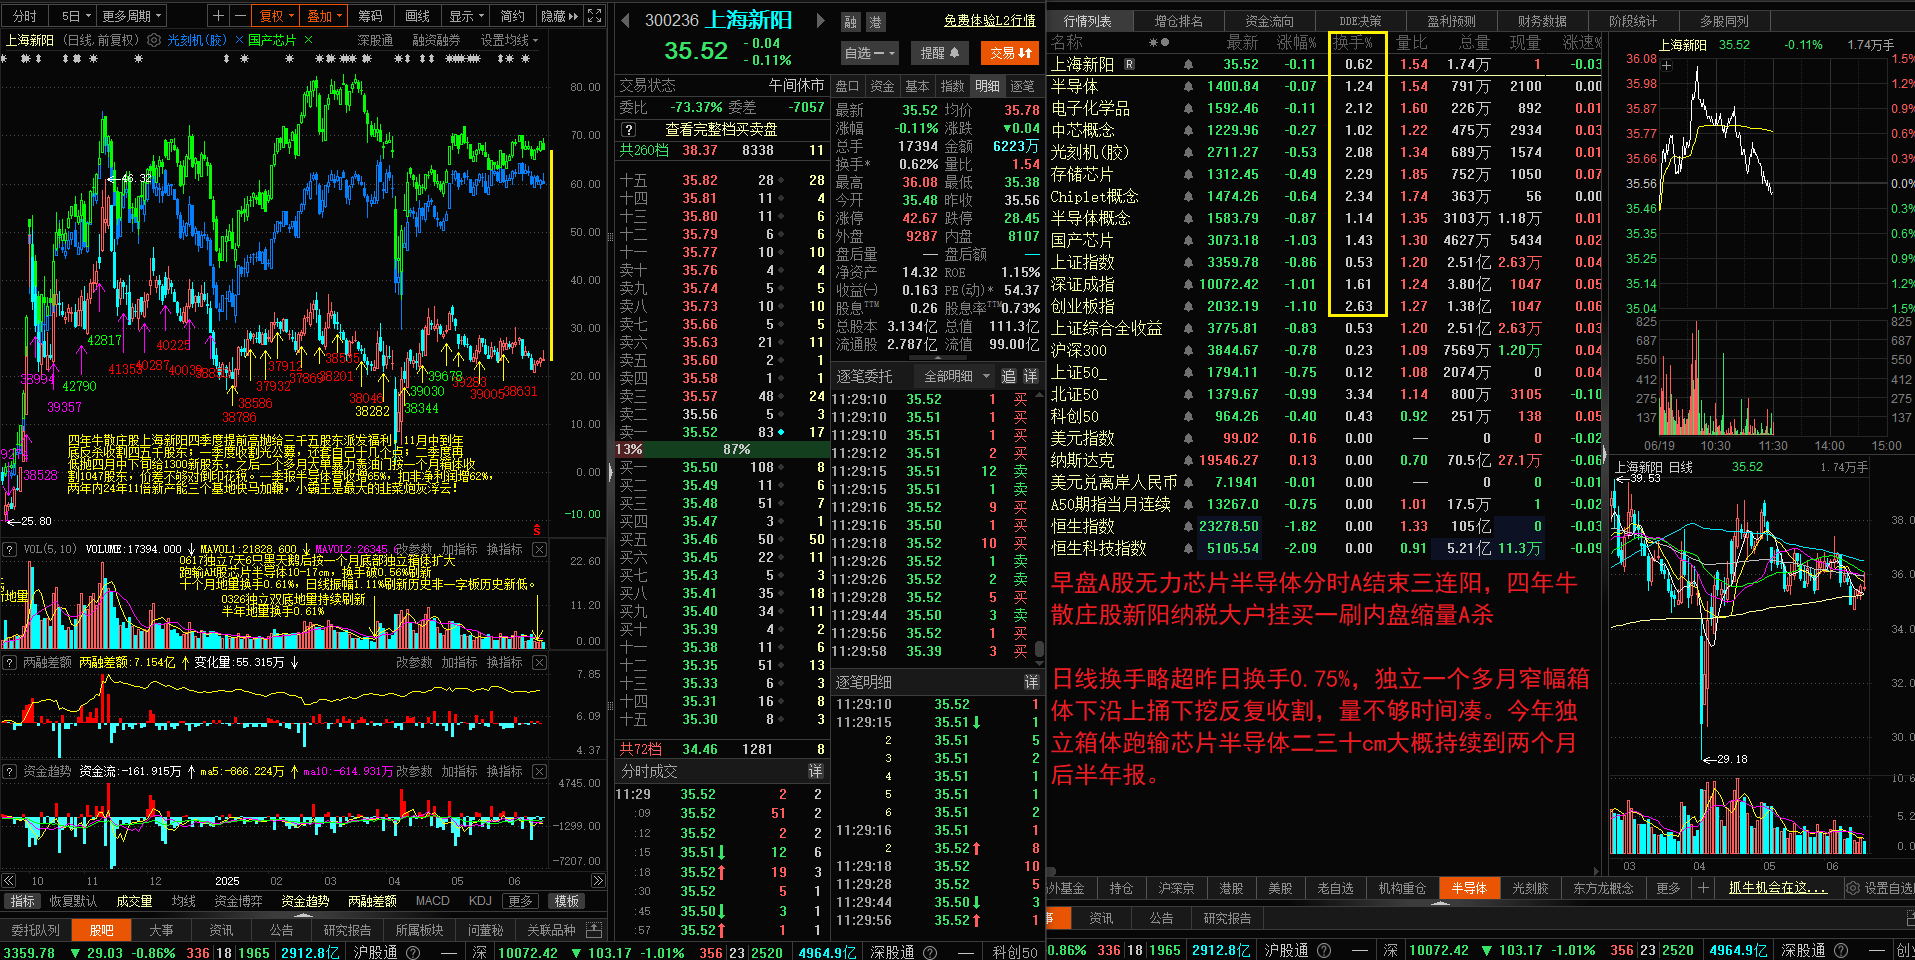This screenshot has width=1915, height=960.
Task: Toggle the 复权 adjustment button
Action: 277,16
